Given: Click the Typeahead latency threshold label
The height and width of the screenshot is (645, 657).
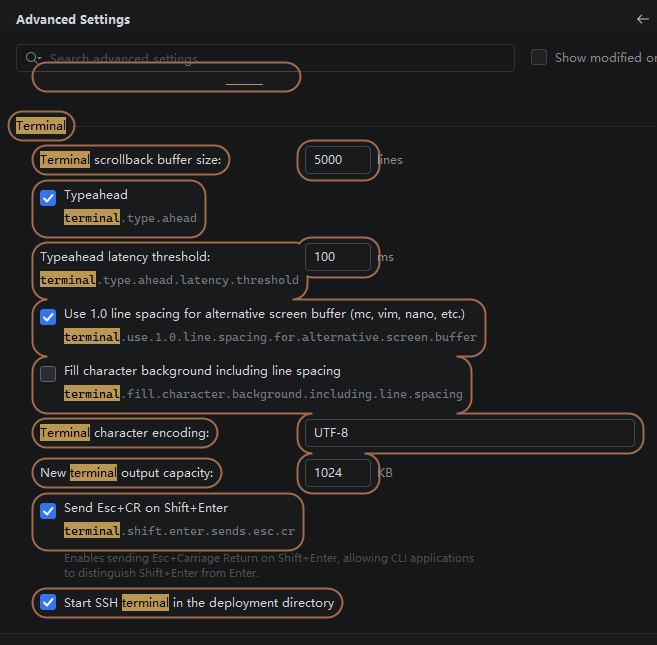Looking at the screenshot, I should [x=125, y=256].
